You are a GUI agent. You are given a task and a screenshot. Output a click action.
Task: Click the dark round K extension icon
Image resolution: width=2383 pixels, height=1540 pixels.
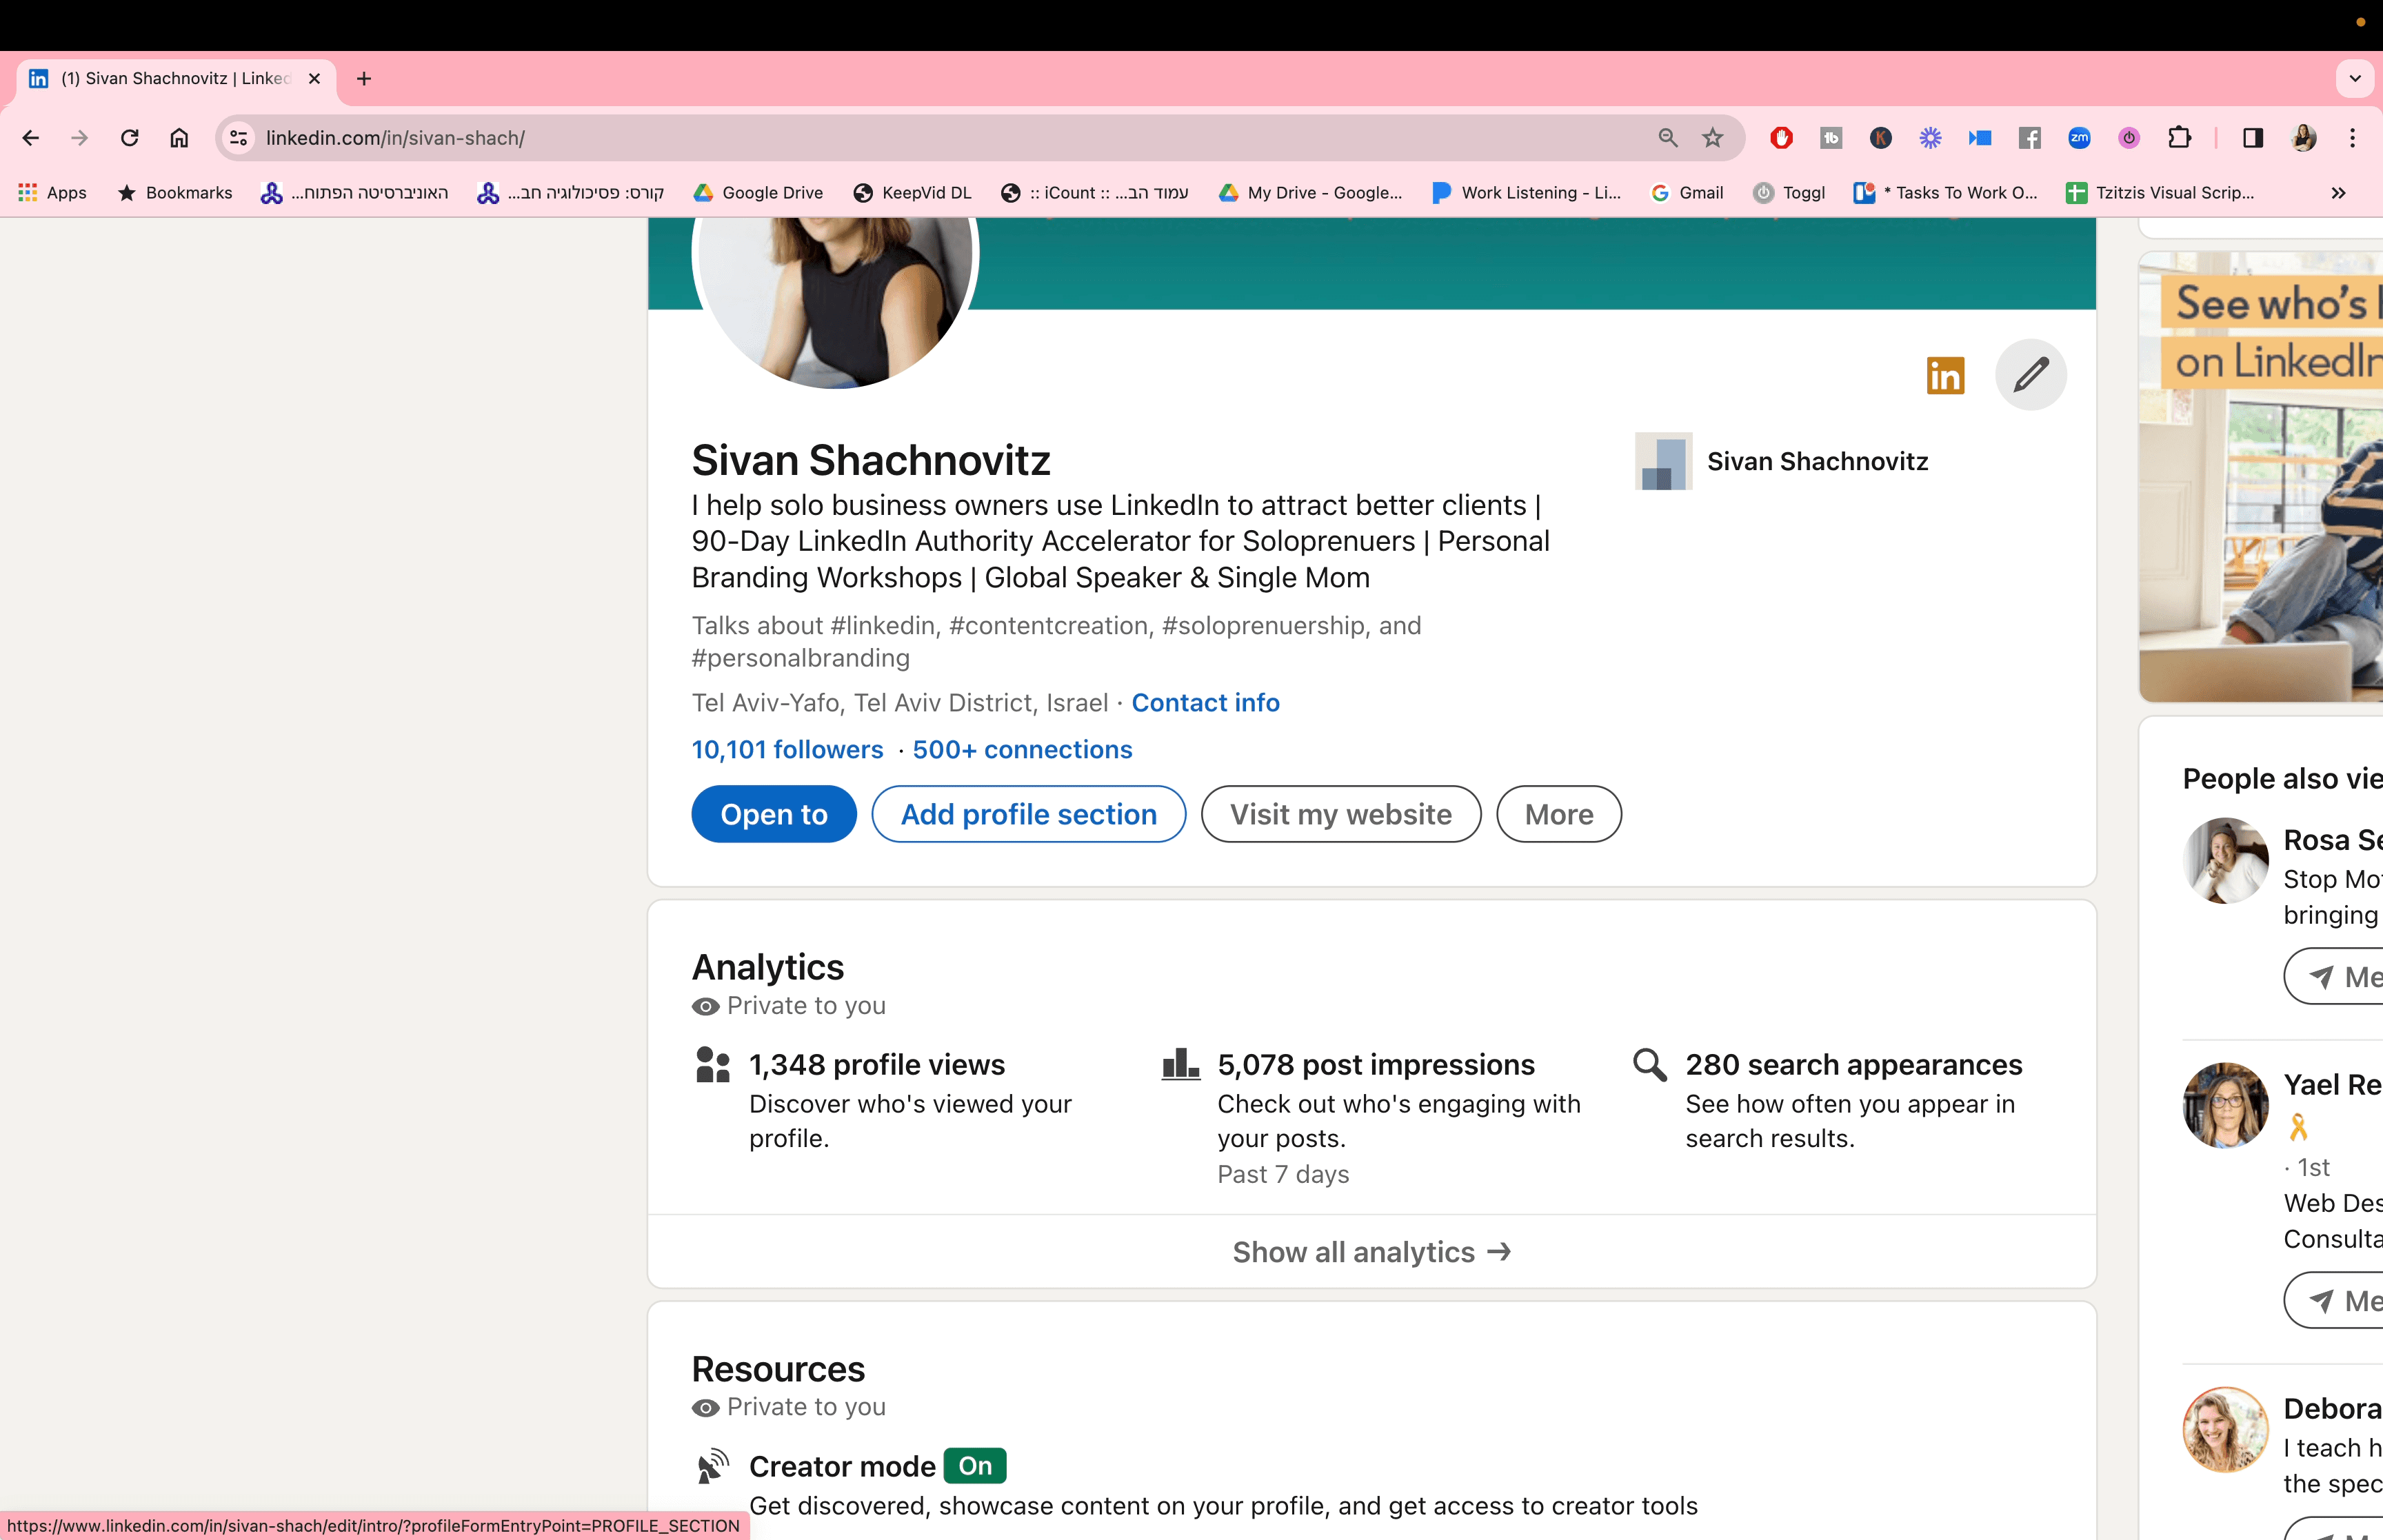pyautogui.click(x=1880, y=138)
